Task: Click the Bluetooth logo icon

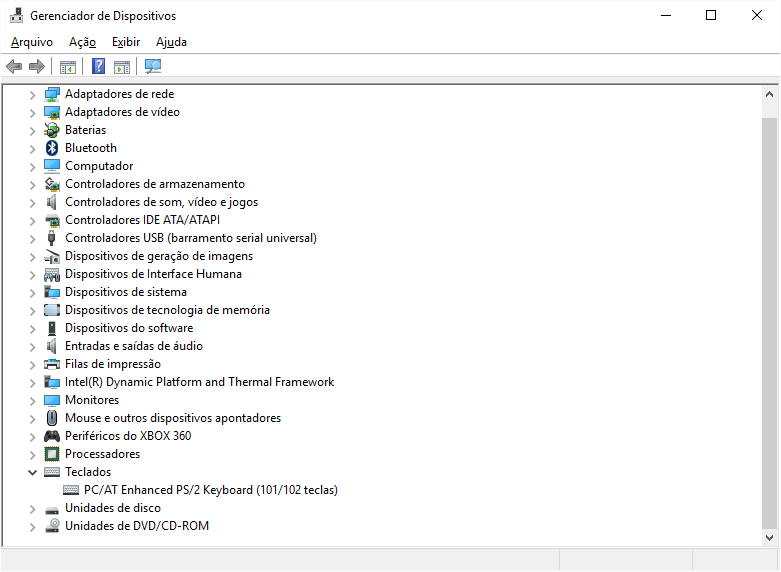Action: point(52,148)
